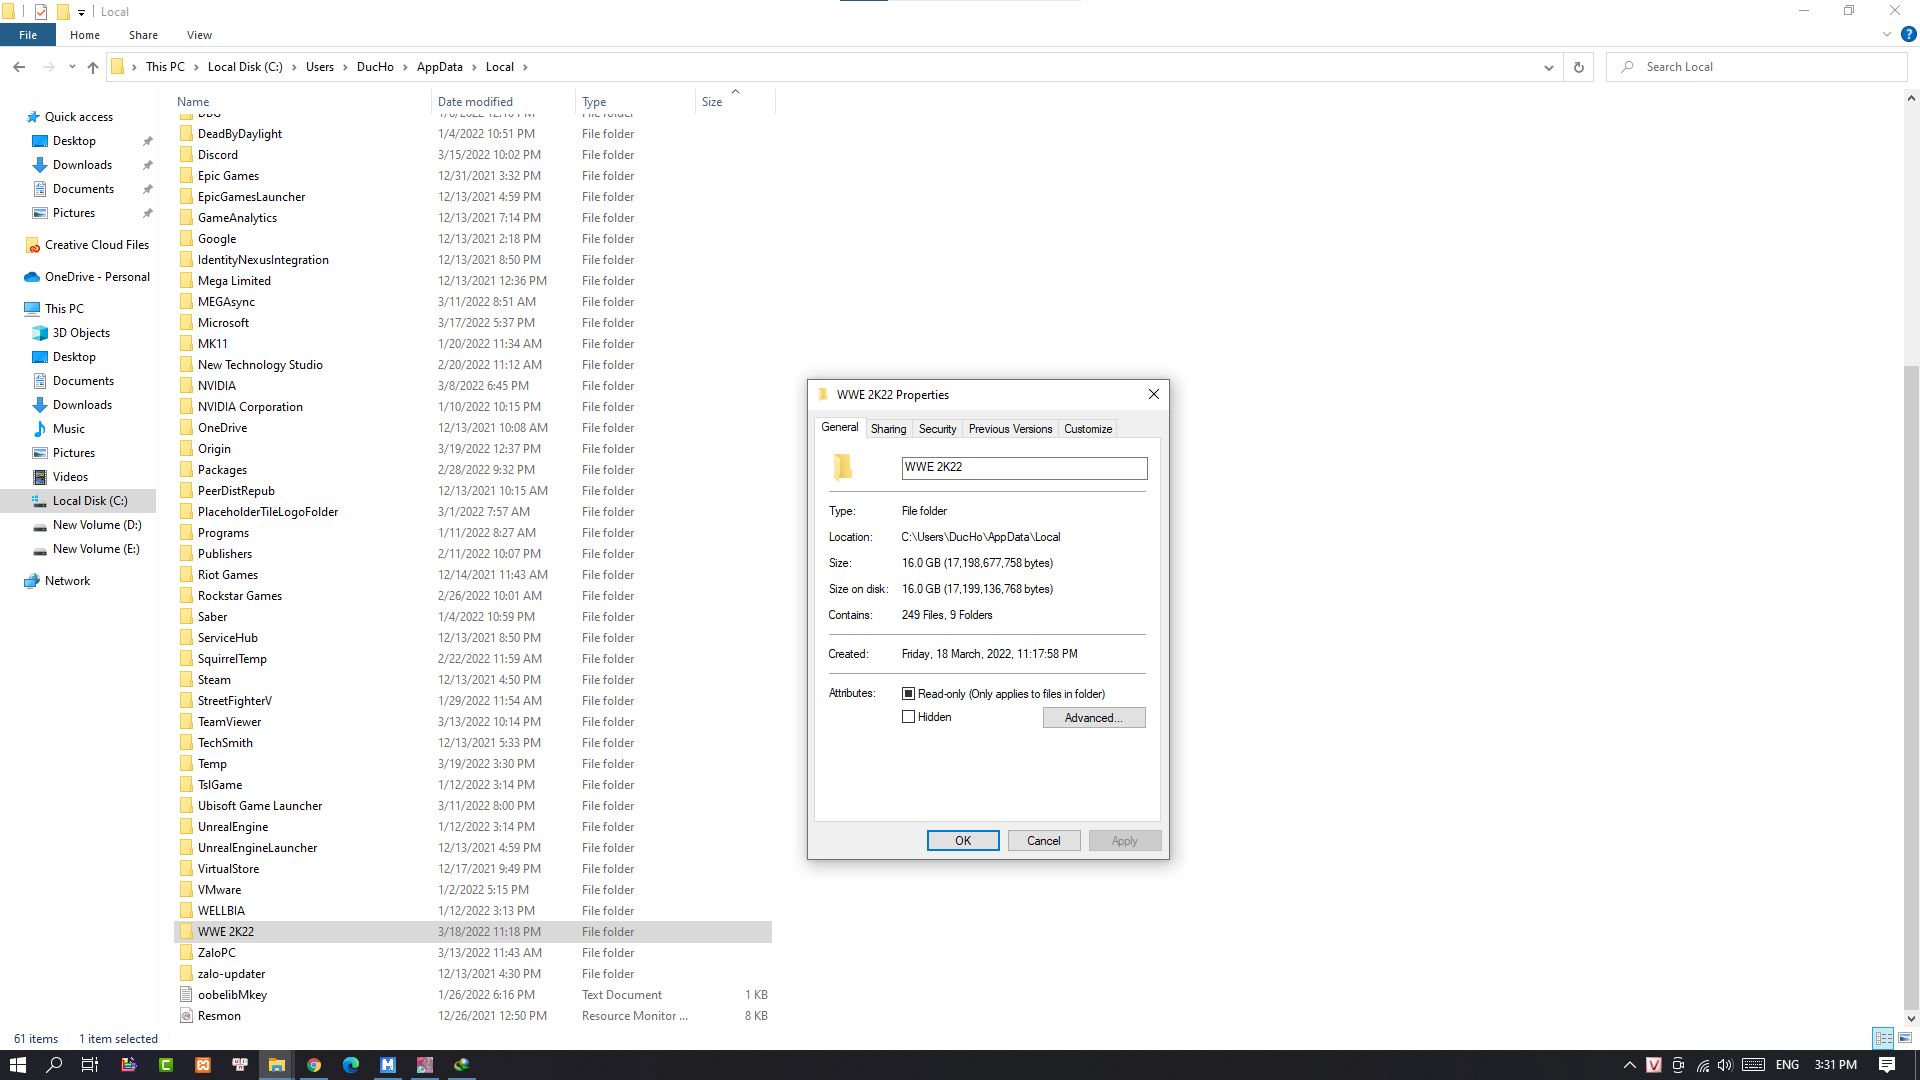Click Cancel to close Properties dialog

pos(1043,840)
